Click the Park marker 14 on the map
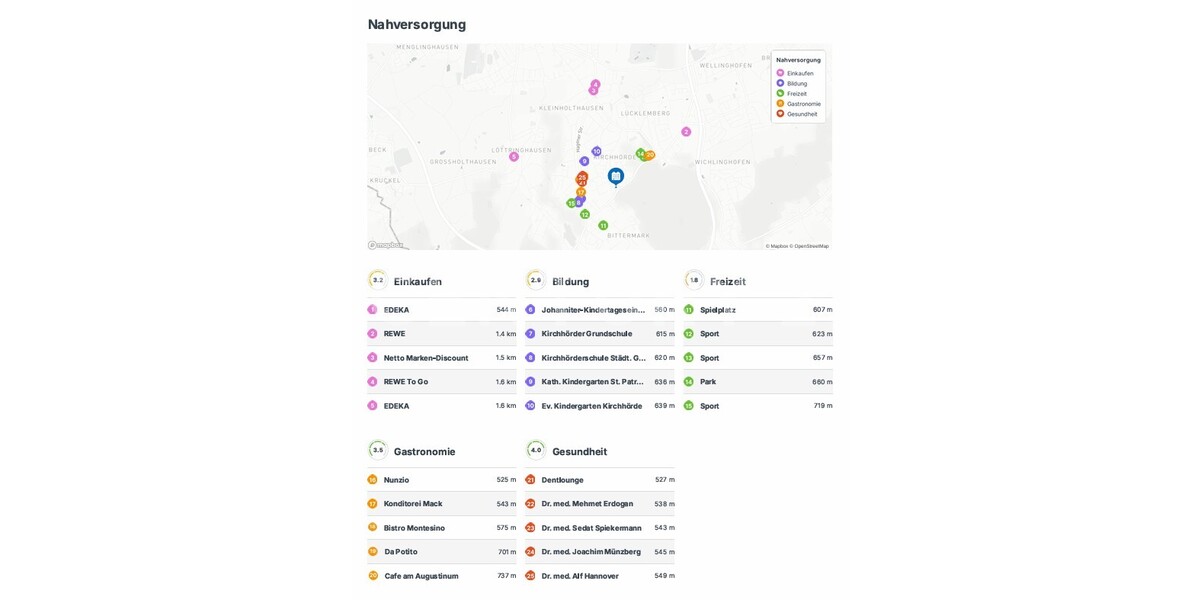 pos(640,154)
